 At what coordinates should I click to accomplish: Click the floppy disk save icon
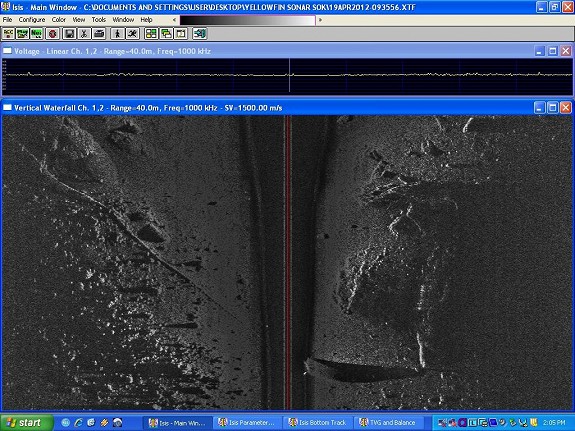point(69,34)
